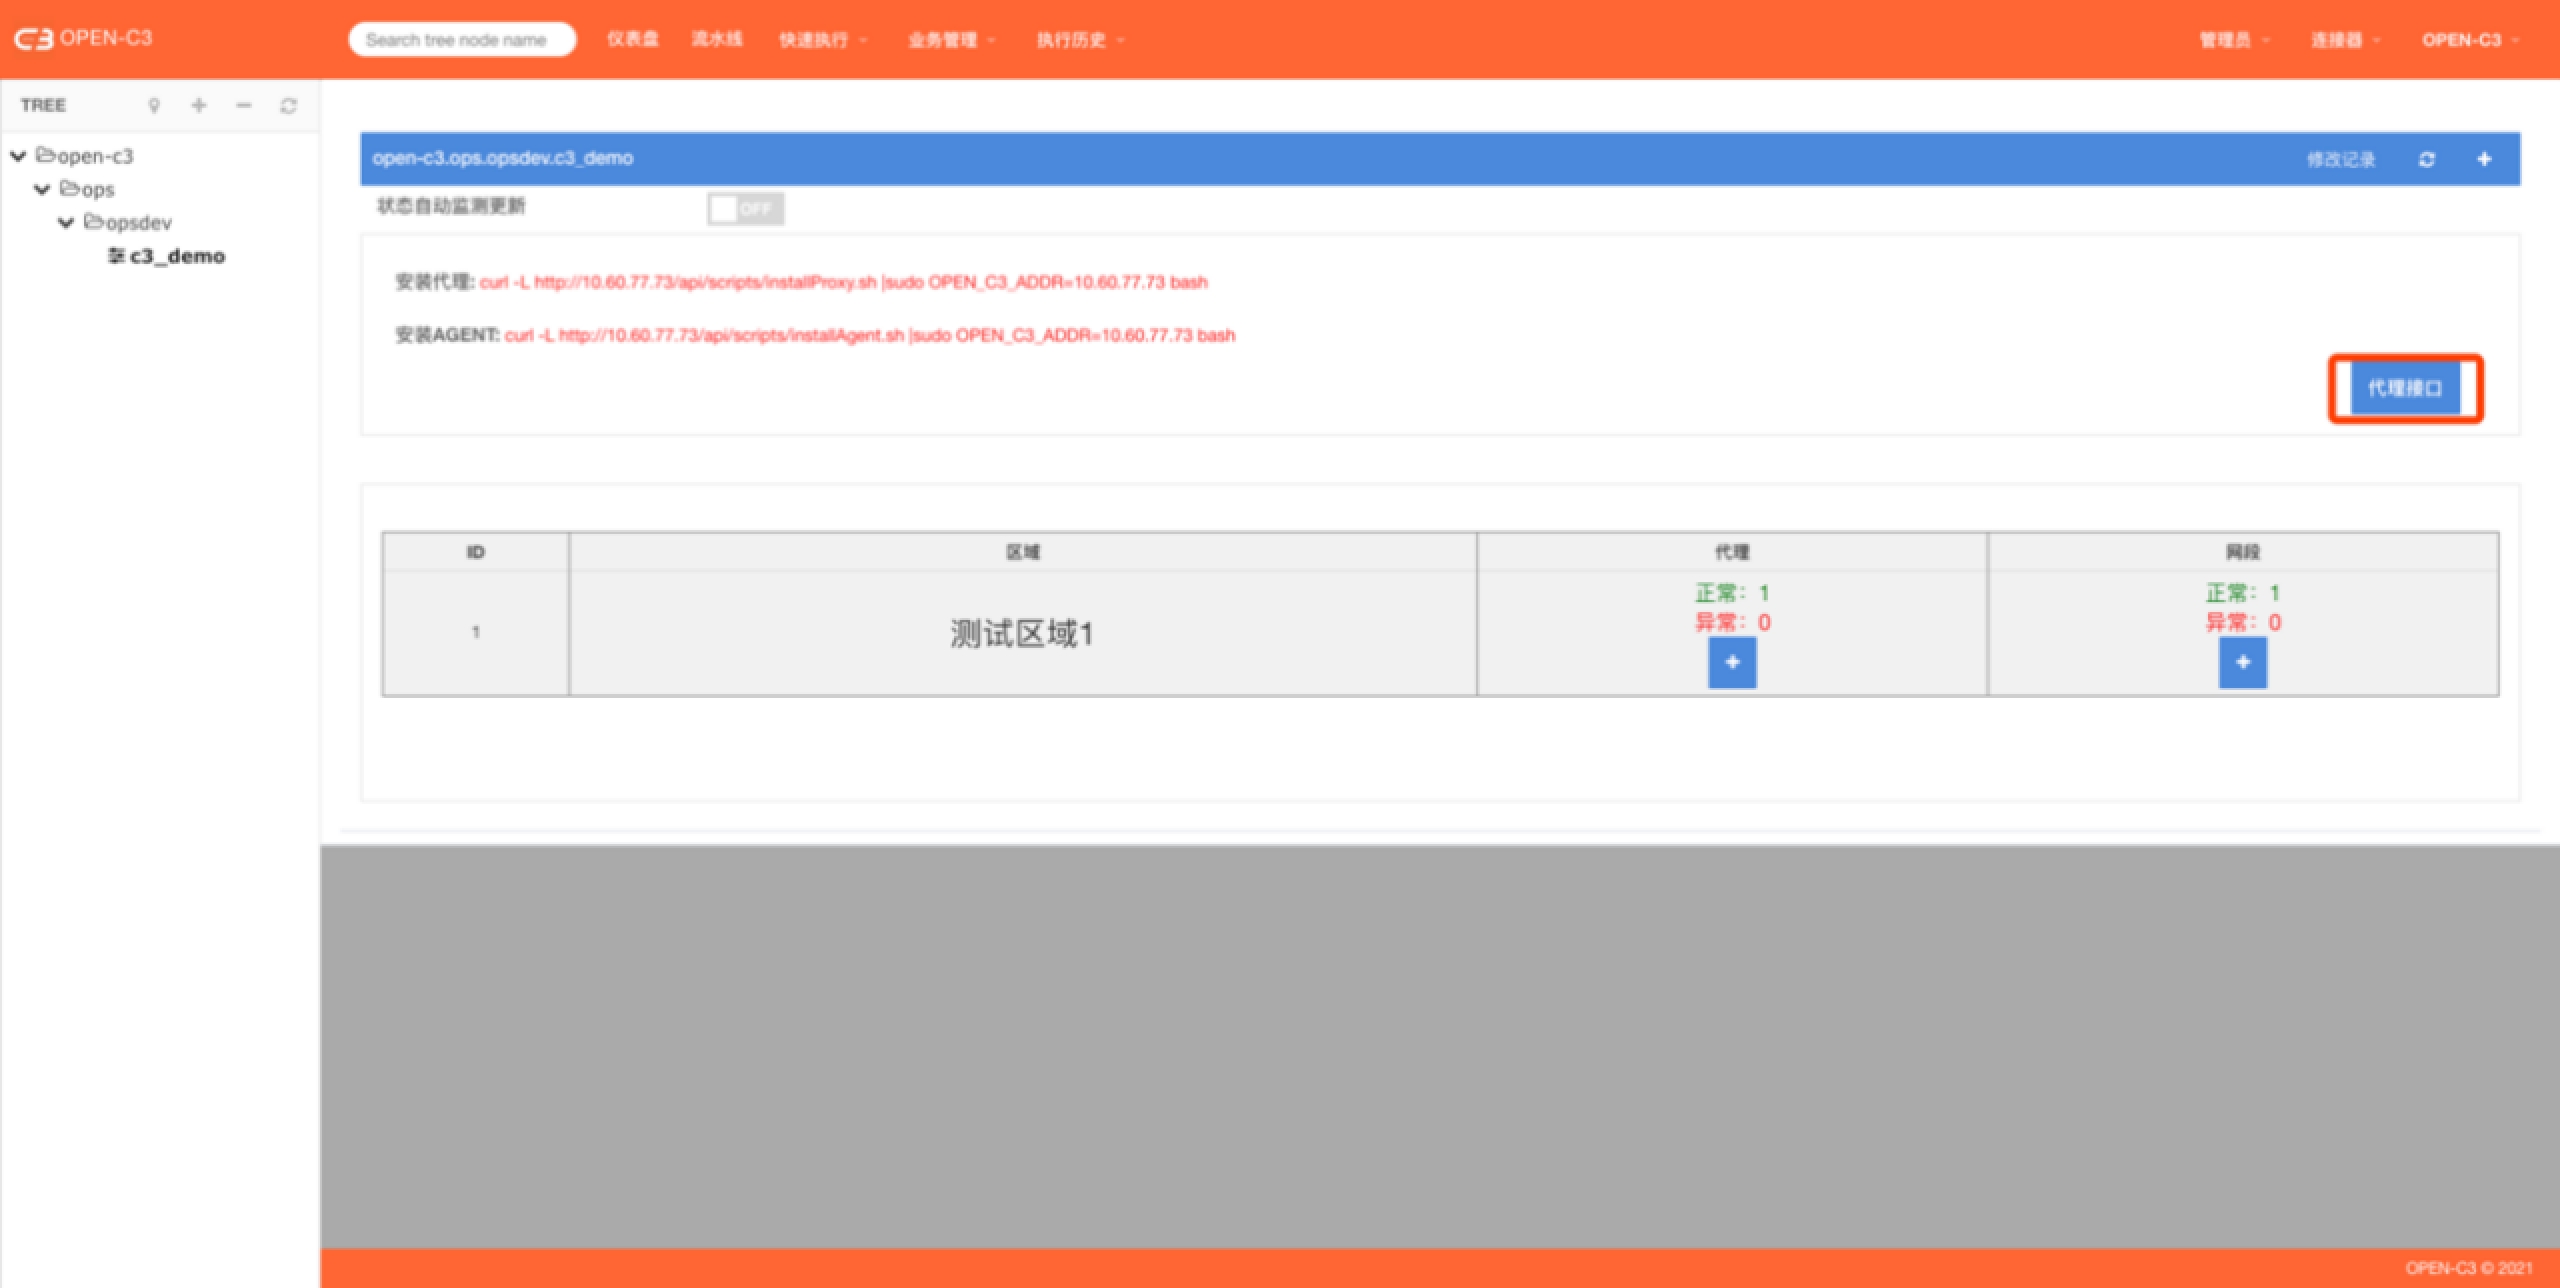This screenshot has height=1288, width=2560.
Task: Click the tree plus expand-all icon
Action: pos(199,105)
